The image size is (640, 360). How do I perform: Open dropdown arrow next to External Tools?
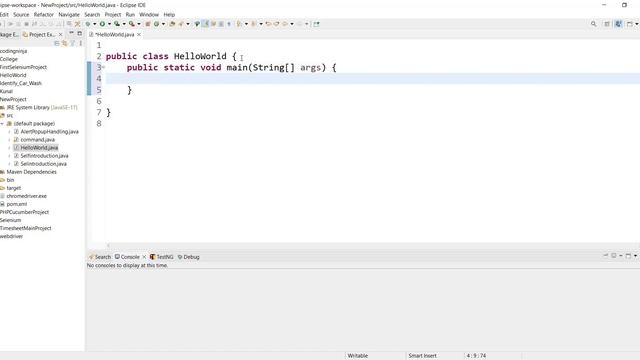coord(139,24)
